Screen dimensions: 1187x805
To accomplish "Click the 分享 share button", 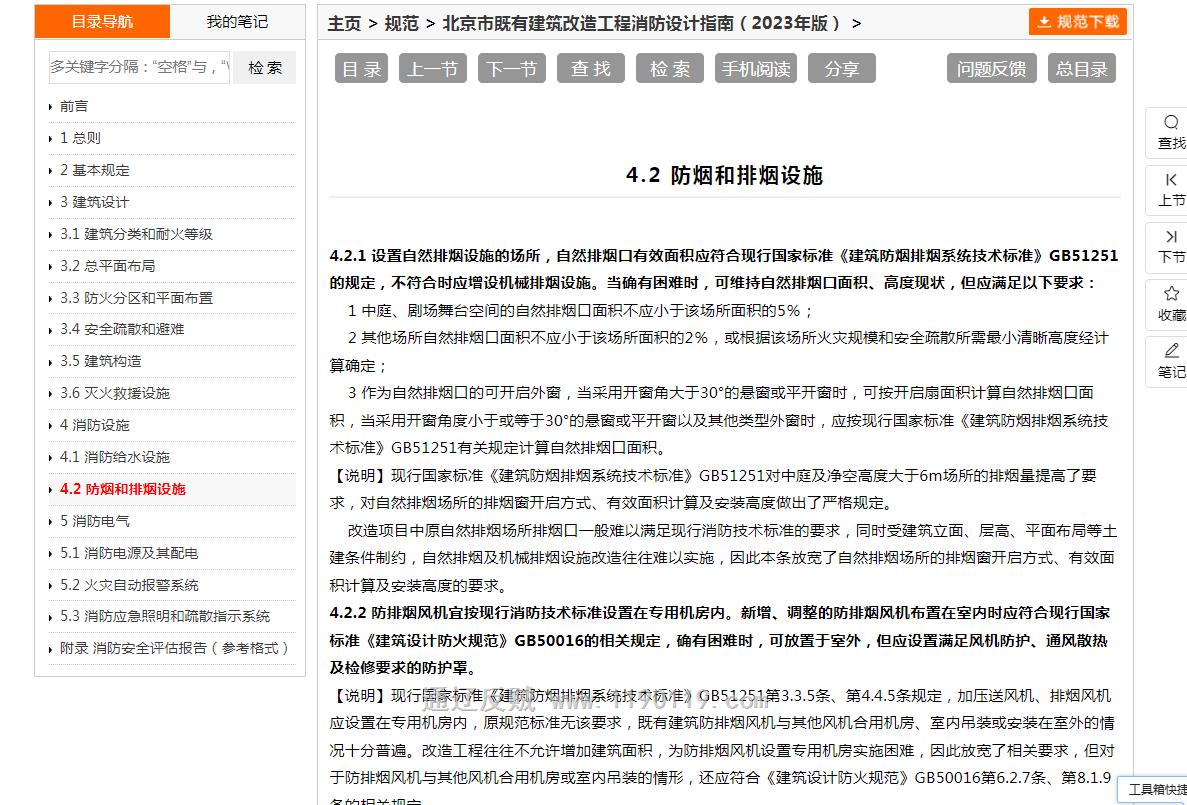I will pyautogui.click(x=842, y=69).
